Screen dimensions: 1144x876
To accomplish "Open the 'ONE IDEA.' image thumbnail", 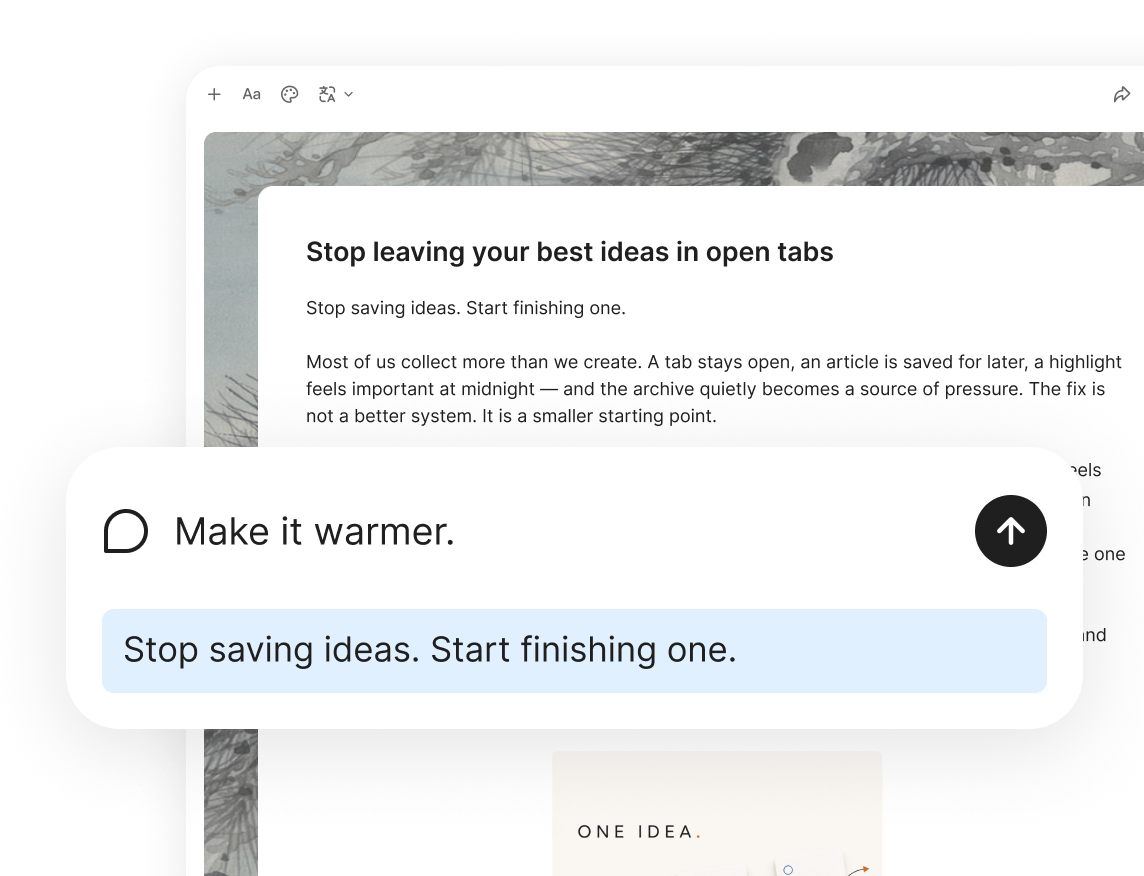I will point(717,813).
